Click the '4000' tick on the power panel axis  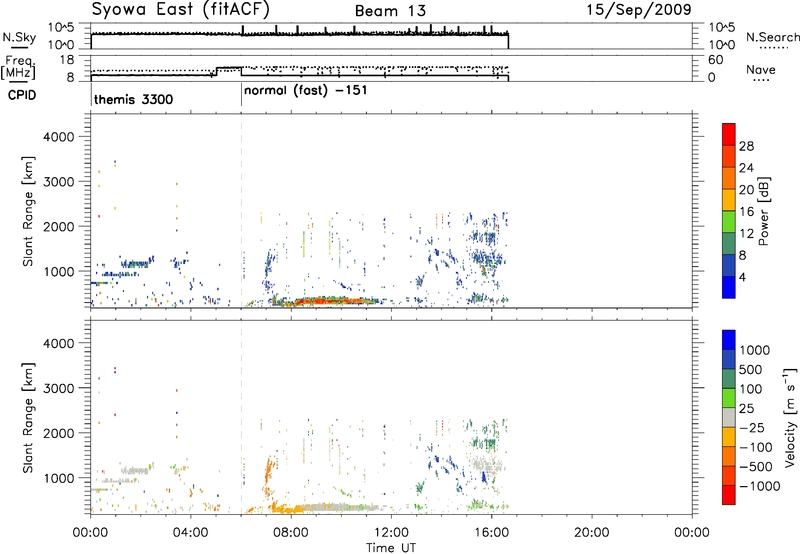[x=58, y=137]
